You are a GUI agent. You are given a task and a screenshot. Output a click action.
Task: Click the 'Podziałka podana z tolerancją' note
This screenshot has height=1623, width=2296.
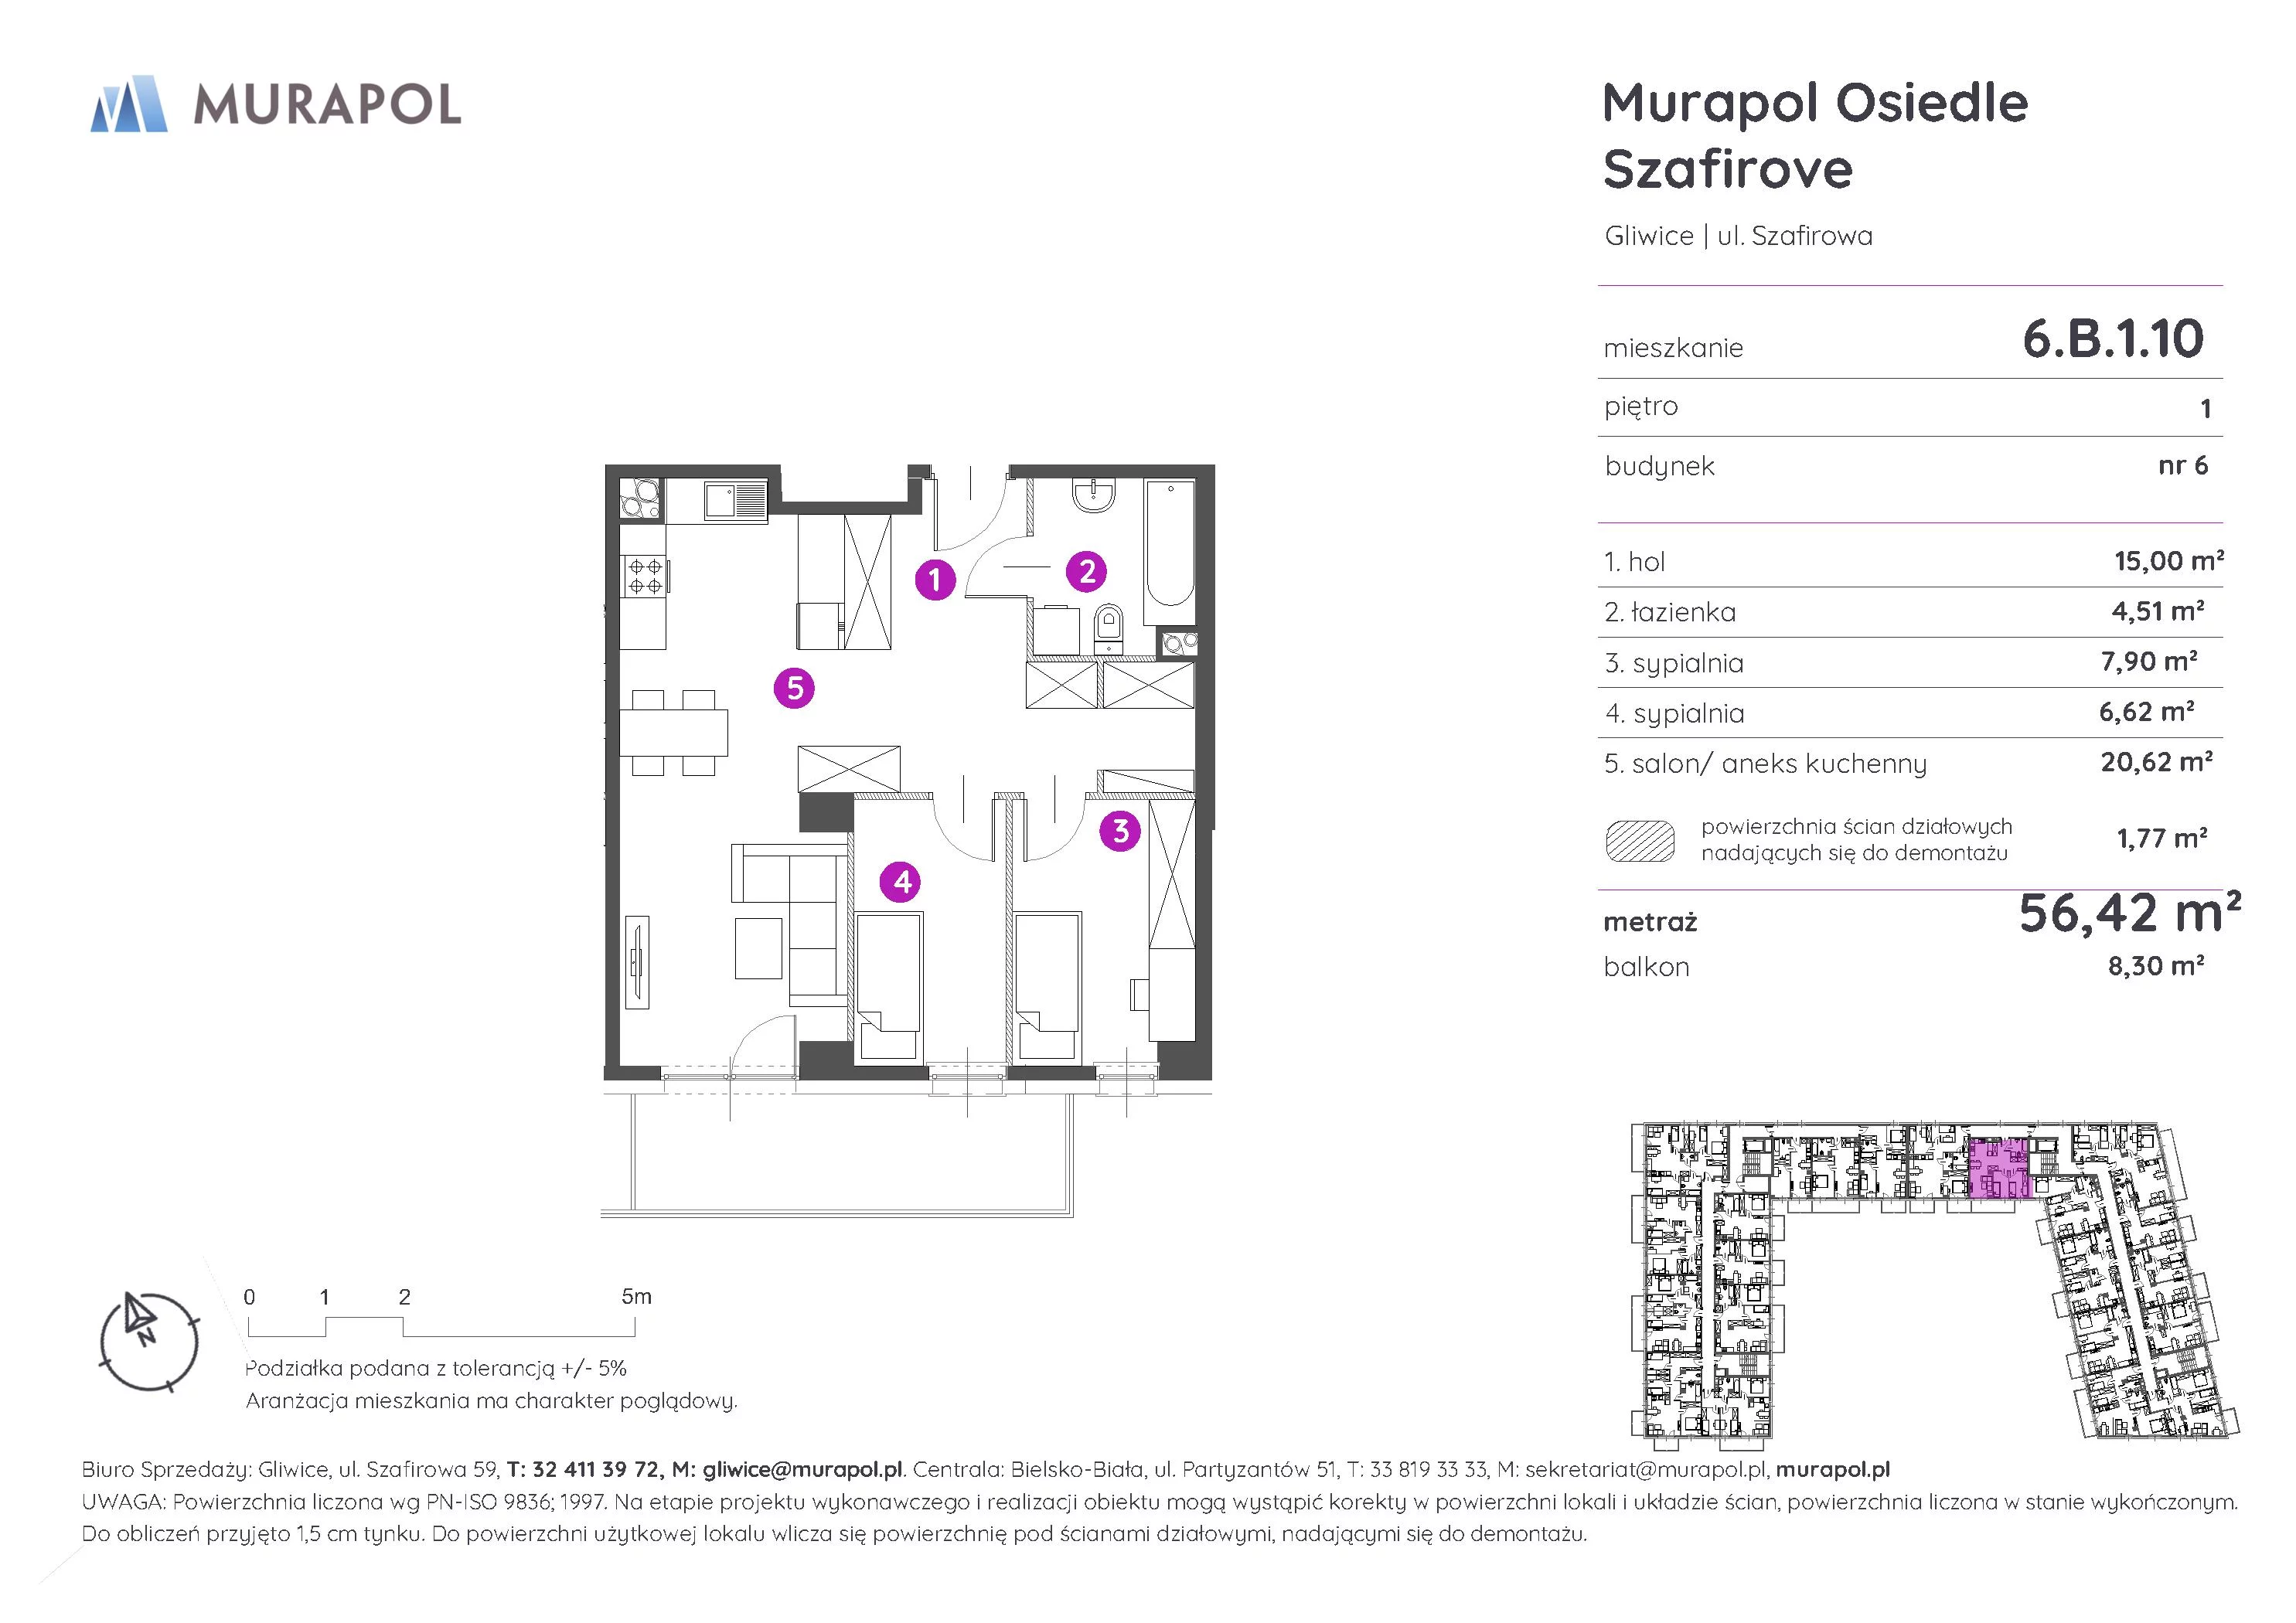point(436,1368)
